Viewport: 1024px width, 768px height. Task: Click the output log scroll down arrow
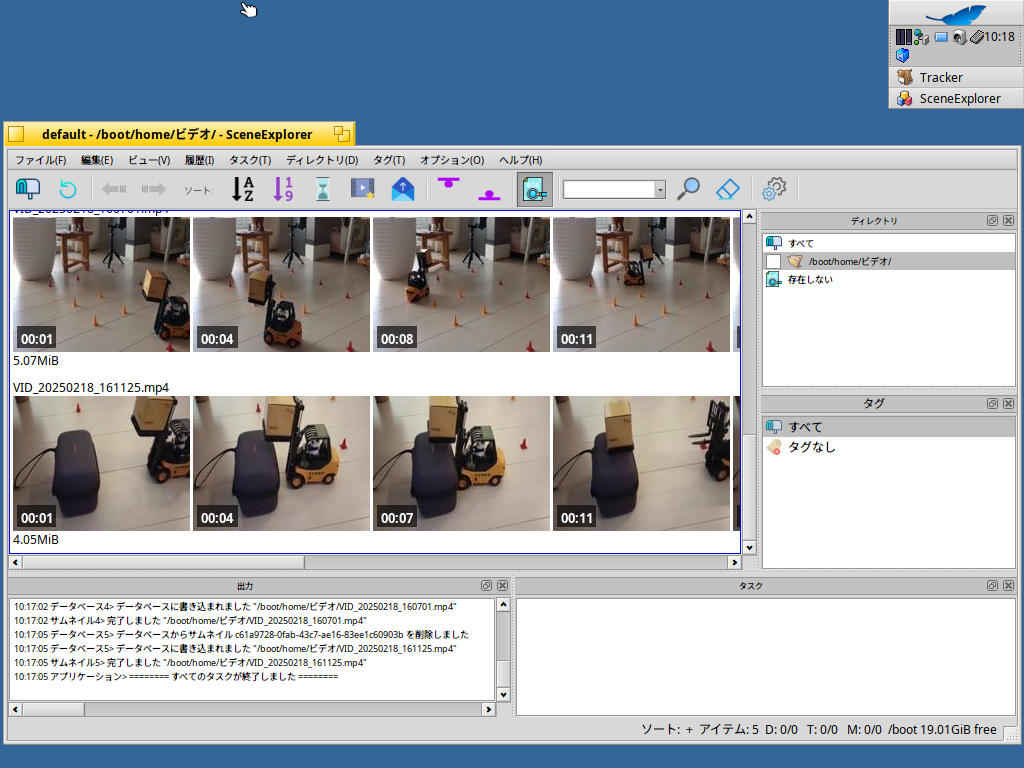tap(503, 695)
